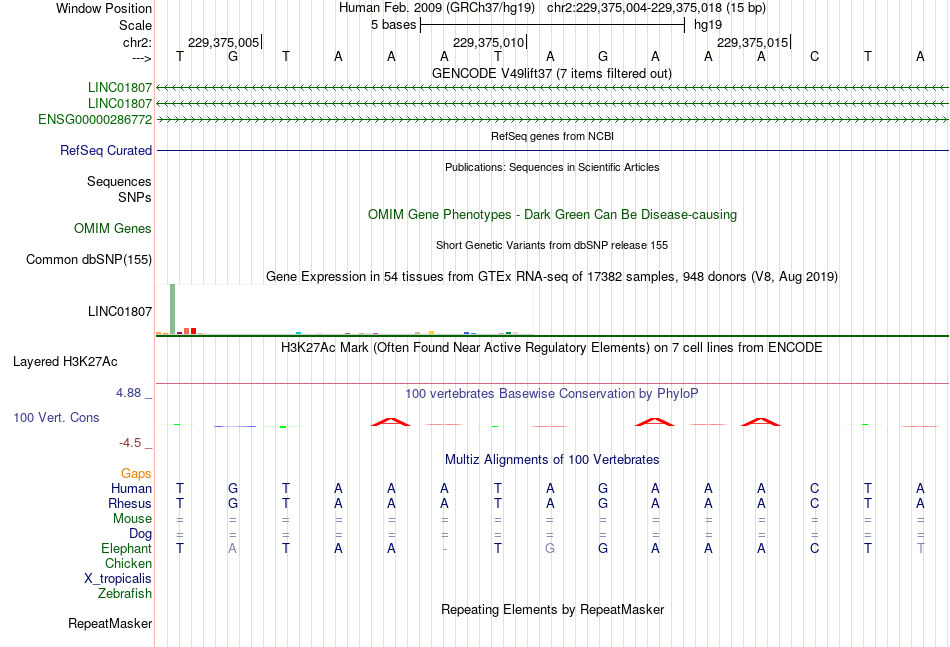Click the GTEx Gene Expression track title
Screen dimensions: 950x647
[552, 277]
